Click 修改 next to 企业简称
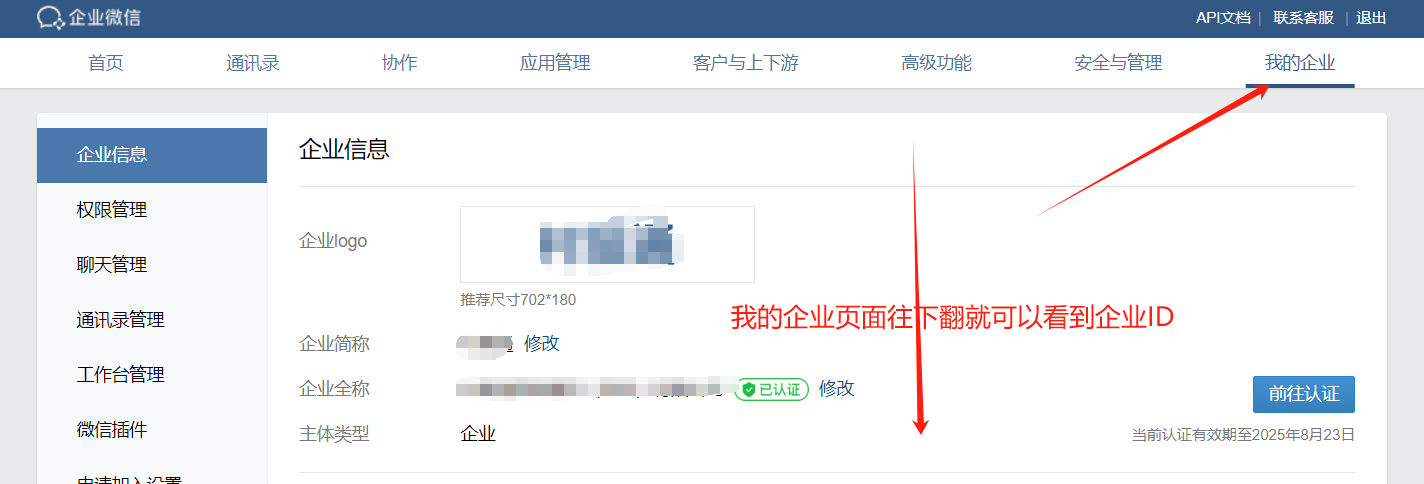Viewport: 1424px width, 484px height. [x=542, y=343]
